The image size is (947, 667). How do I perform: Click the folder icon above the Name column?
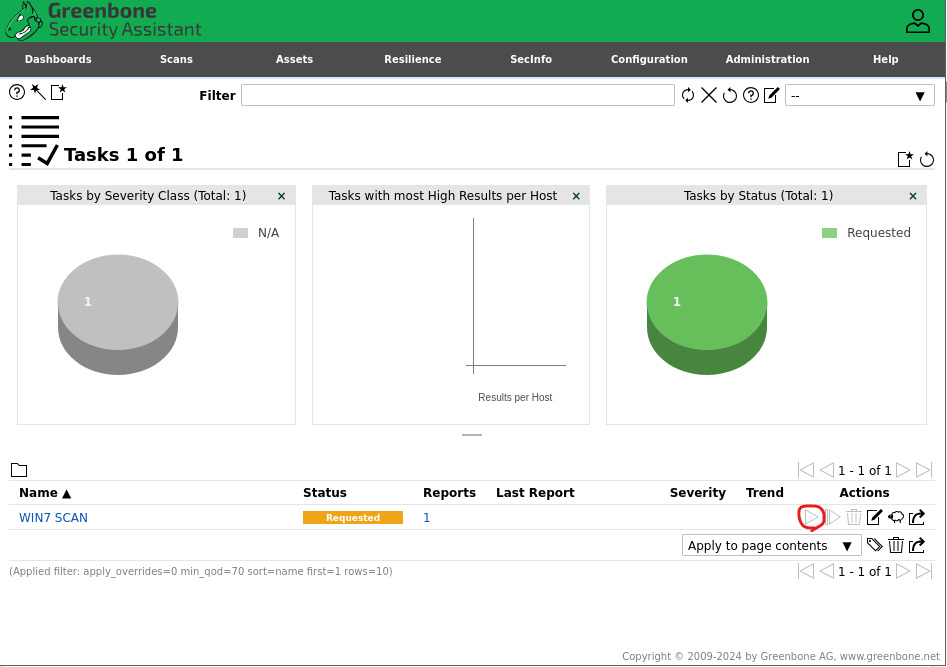[19, 469]
